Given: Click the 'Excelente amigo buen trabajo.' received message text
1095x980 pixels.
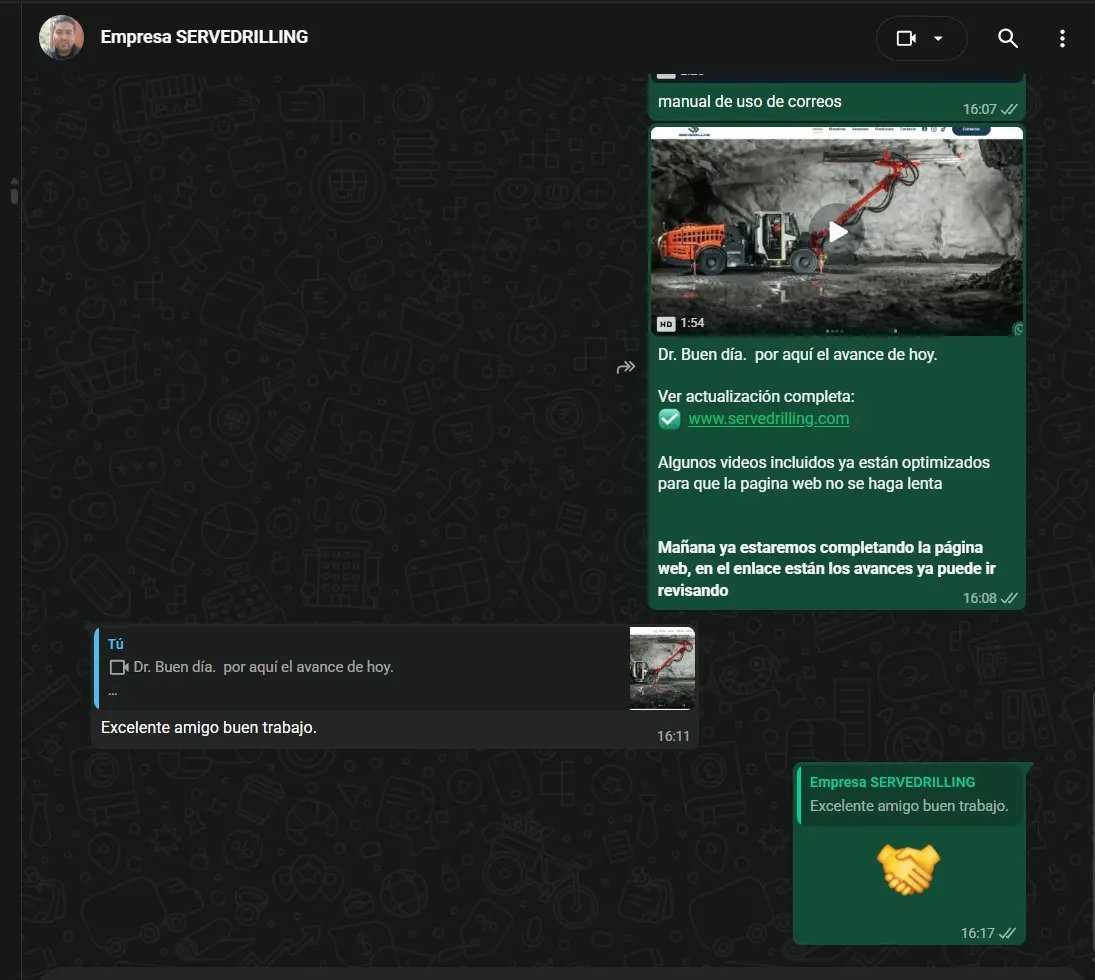Looking at the screenshot, I should (x=209, y=727).
